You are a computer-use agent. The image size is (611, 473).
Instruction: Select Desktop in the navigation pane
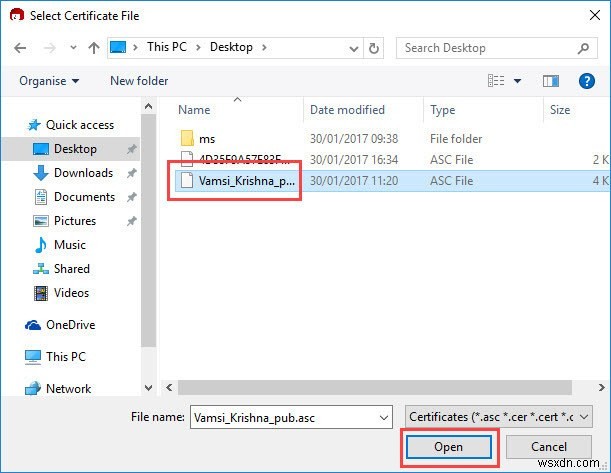point(75,149)
